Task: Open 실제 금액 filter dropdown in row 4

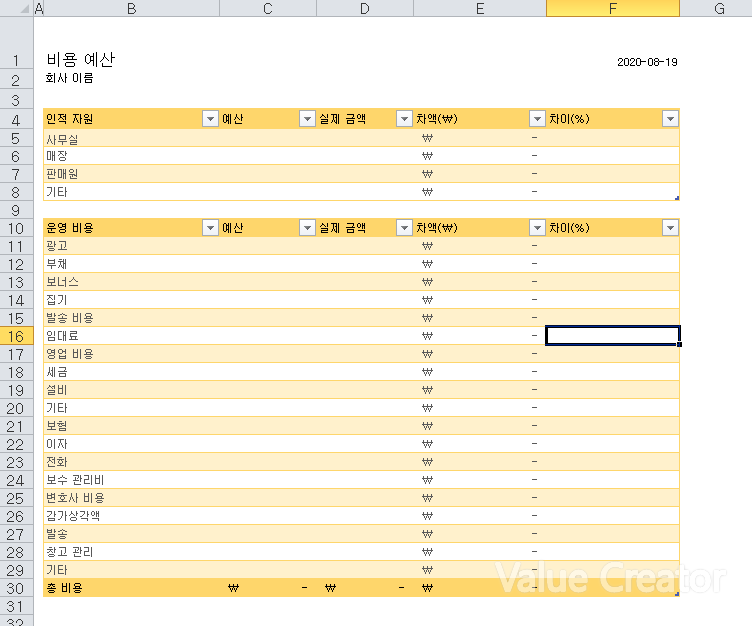Action: coord(404,118)
